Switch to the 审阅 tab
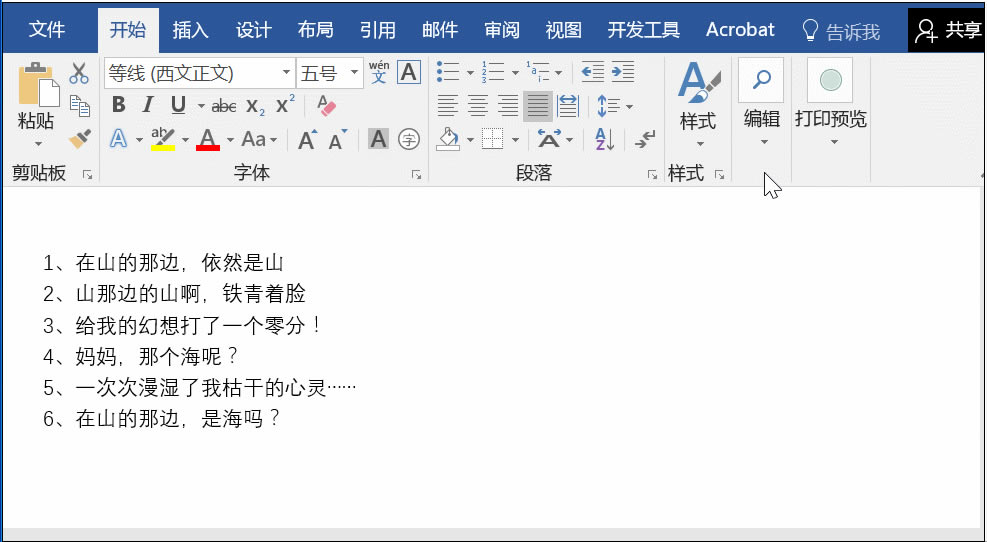The height and width of the screenshot is (542, 987). tap(502, 30)
